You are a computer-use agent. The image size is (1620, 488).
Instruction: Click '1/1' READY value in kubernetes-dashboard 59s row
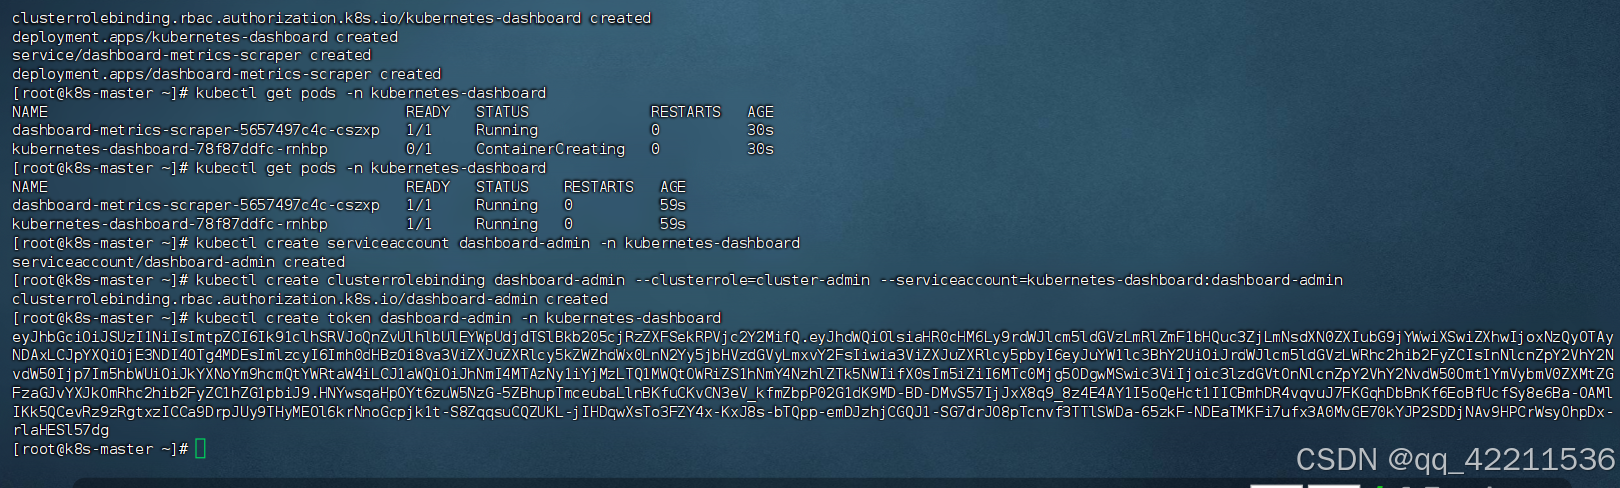419,224
